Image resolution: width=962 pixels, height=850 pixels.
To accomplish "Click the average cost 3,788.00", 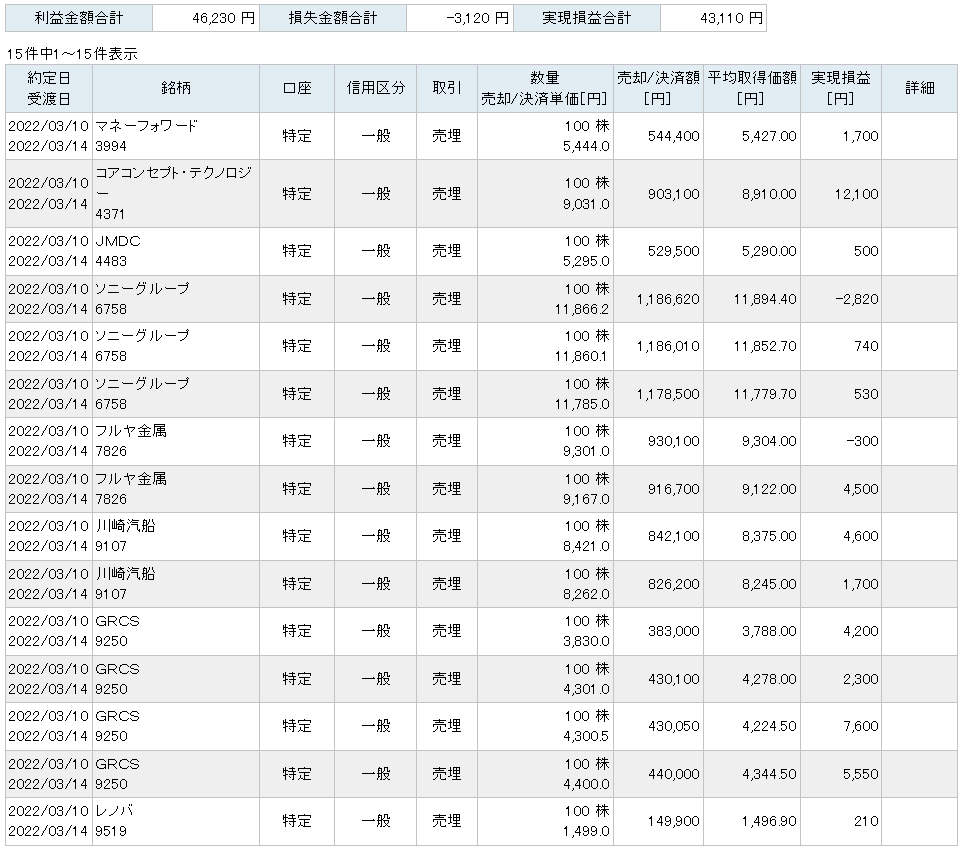I will tap(769, 631).
